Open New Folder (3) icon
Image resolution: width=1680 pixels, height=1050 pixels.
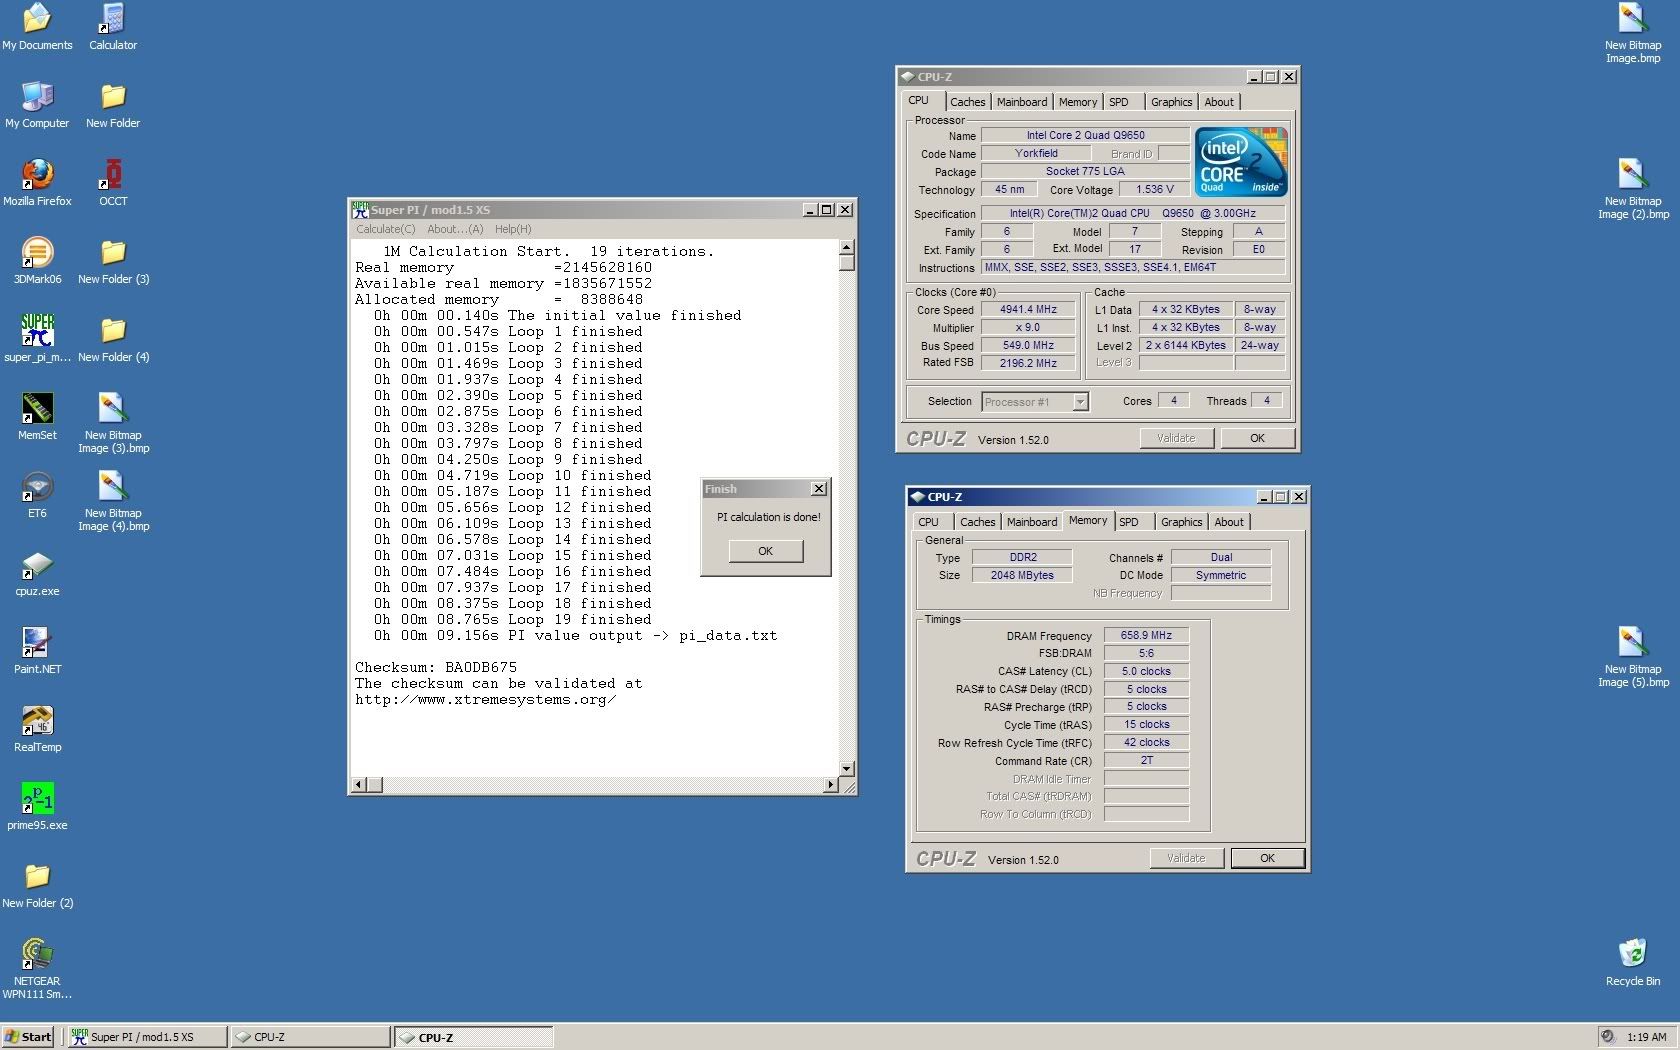tap(113, 260)
